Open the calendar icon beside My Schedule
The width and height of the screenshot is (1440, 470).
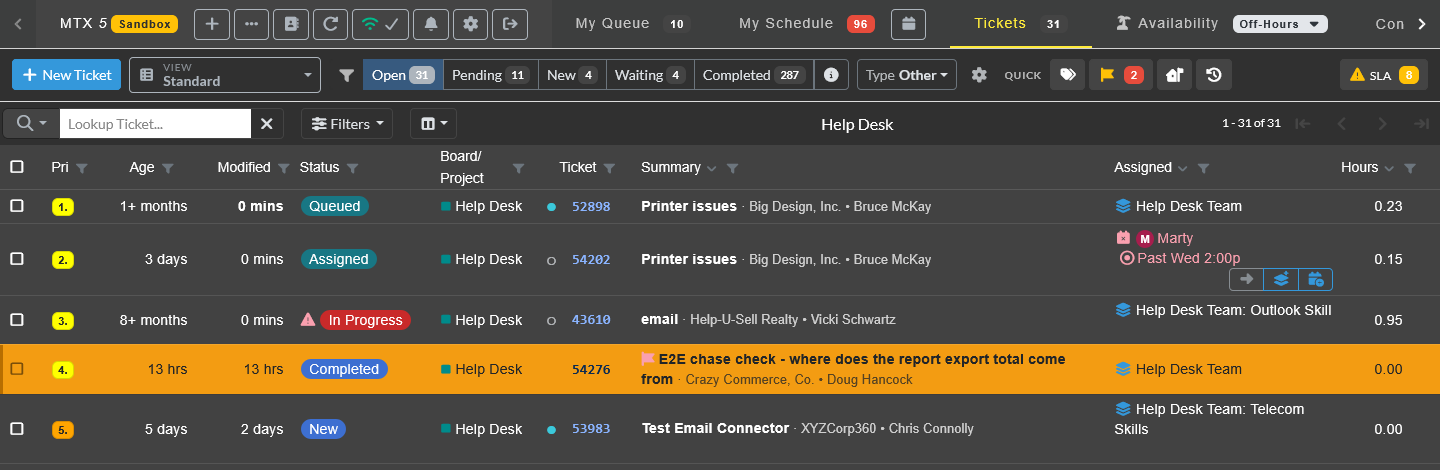click(x=909, y=23)
